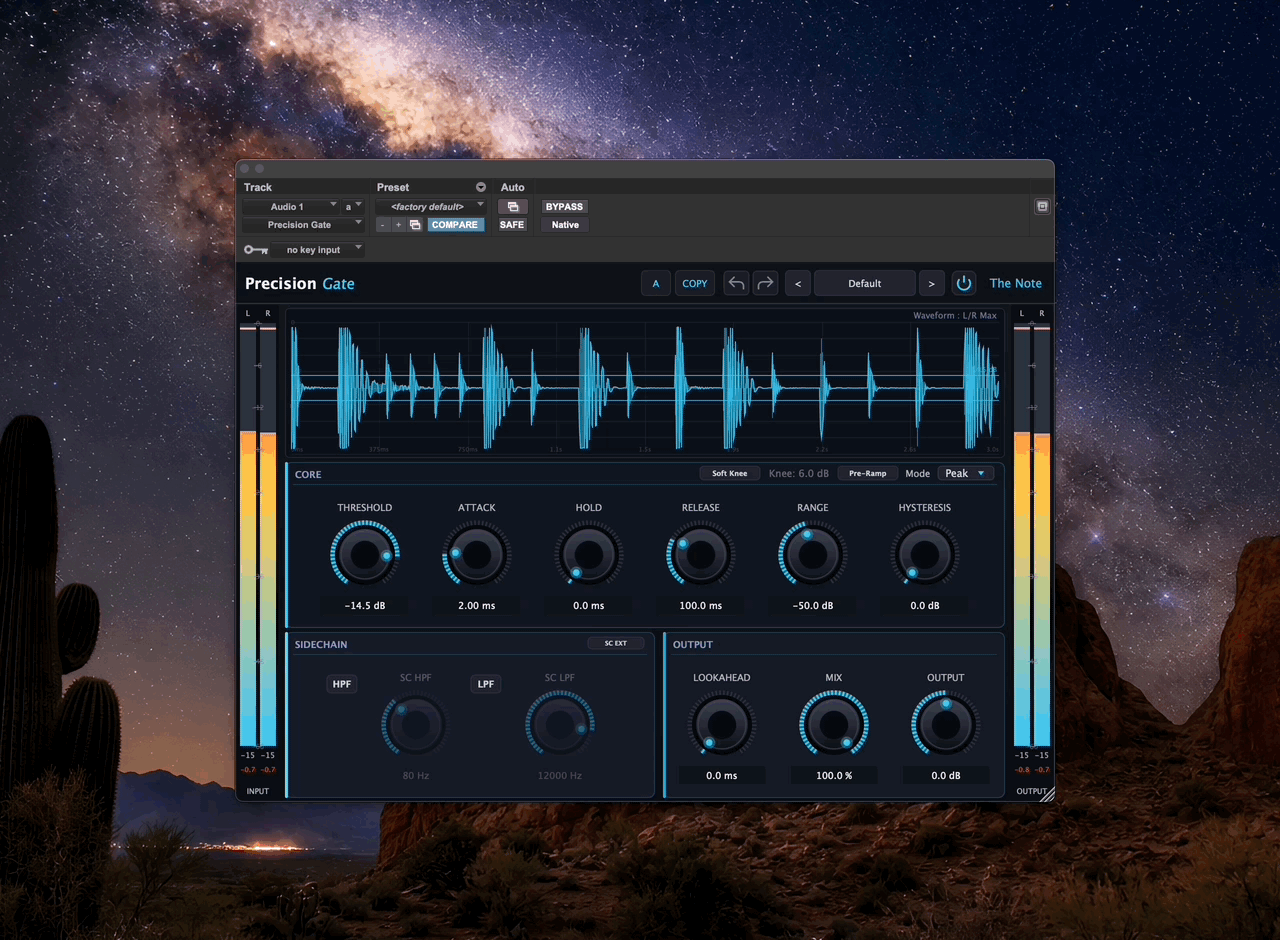Go to next preset arrow
Screen dimensions: 1280x940
[931, 283]
